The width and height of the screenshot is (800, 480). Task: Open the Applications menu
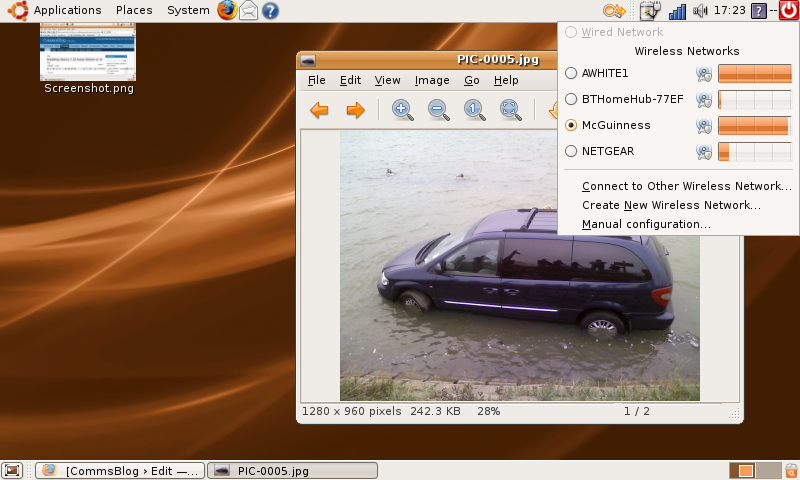[67, 10]
